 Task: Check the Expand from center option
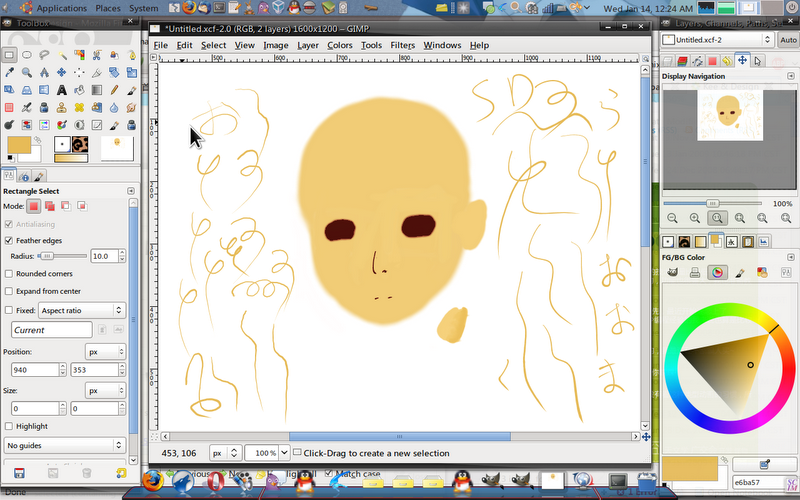(x=9, y=290)
